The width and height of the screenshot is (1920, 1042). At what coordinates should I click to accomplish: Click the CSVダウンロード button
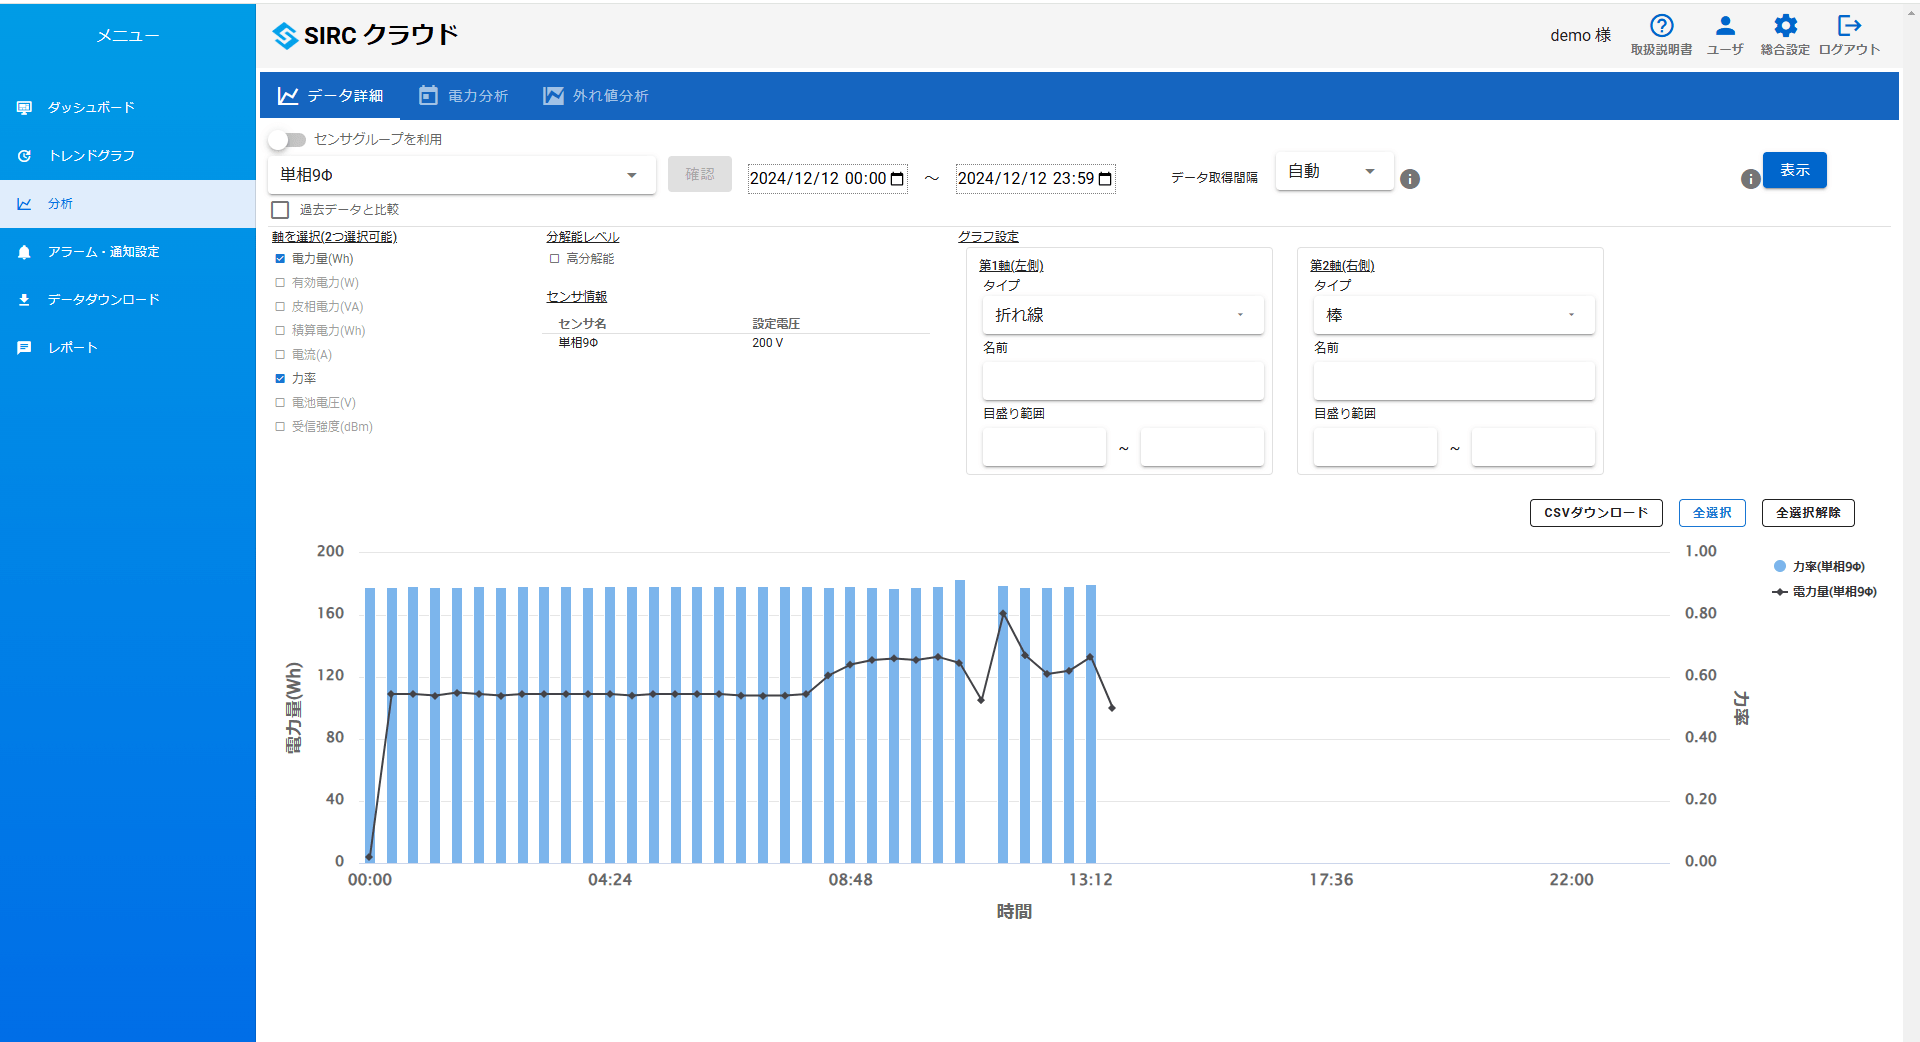pos(1595,513)
